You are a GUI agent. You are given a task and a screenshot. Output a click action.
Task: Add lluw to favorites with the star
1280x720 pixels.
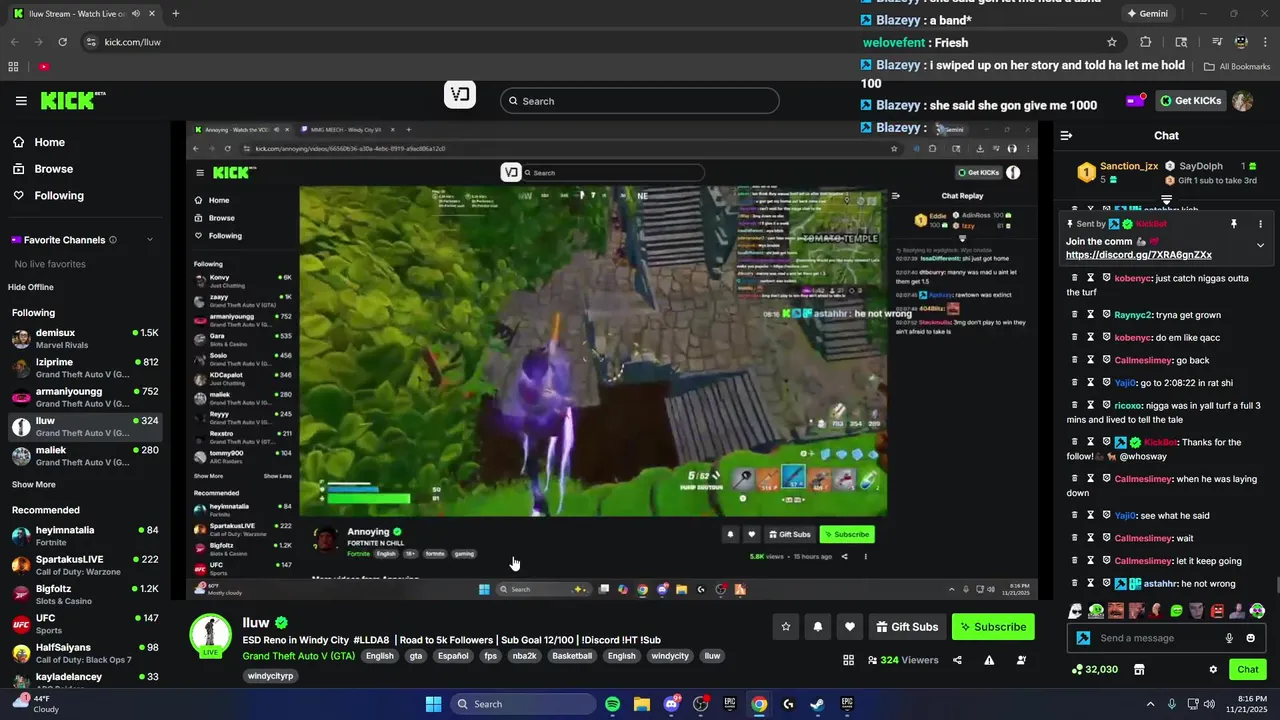click(x=786, y=627)
